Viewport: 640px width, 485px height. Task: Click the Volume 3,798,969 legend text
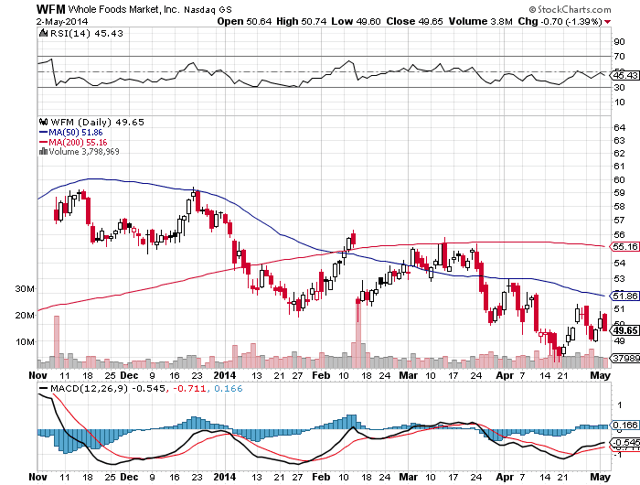pos(84,151)
